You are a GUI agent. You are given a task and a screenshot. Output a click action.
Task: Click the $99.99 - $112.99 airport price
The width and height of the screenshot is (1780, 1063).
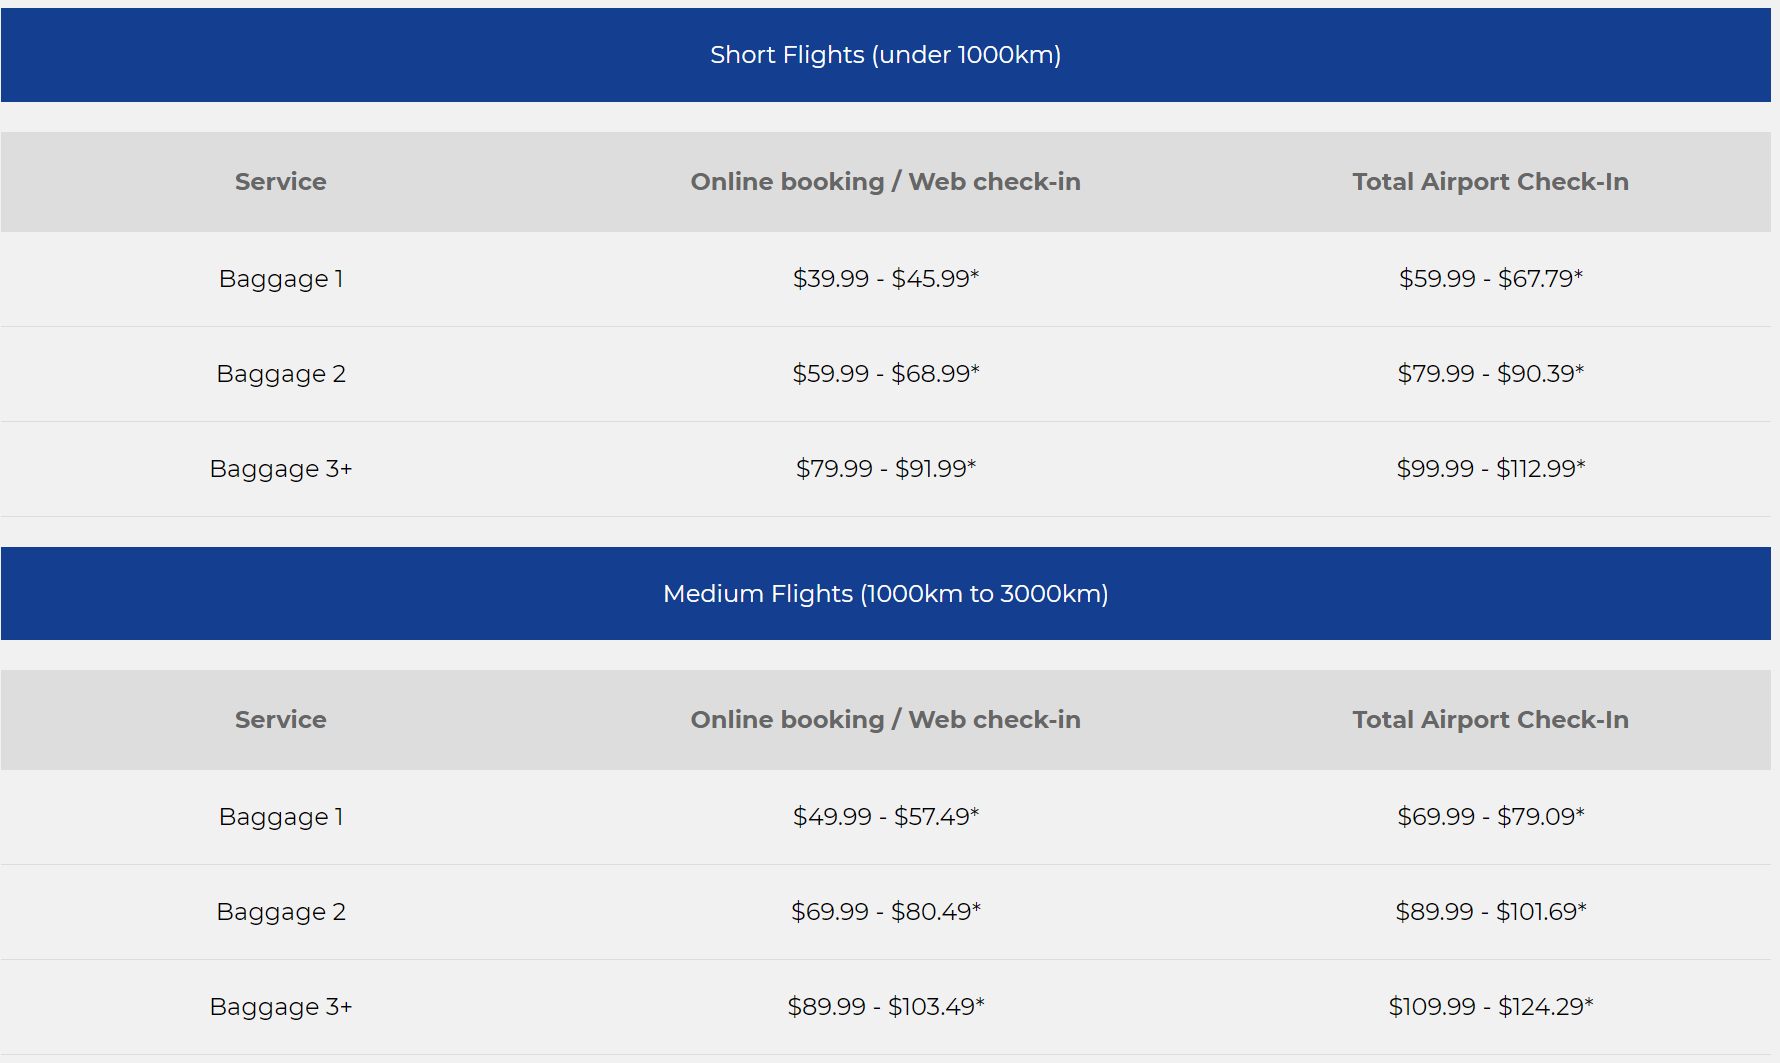[1490, 469]
